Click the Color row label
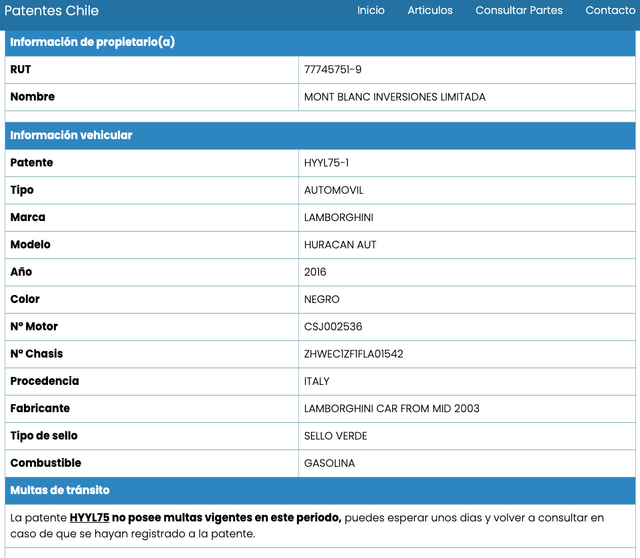The height and width of the screenshot is (558, 640). coord(25,300)
